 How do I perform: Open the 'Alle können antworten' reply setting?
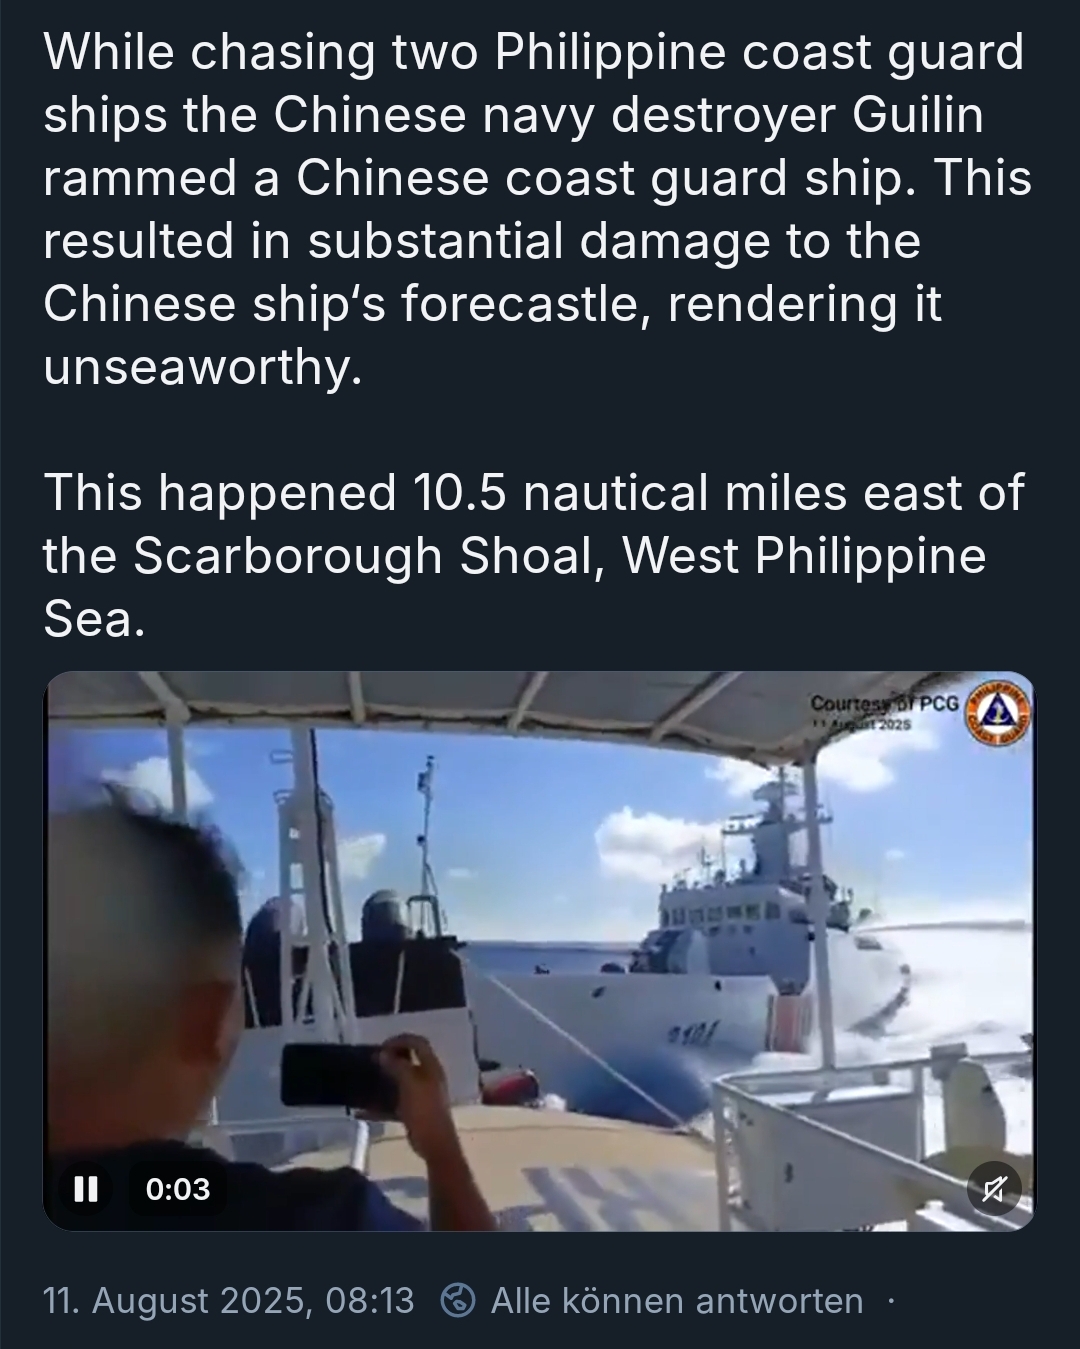[x=677, y=1300]
